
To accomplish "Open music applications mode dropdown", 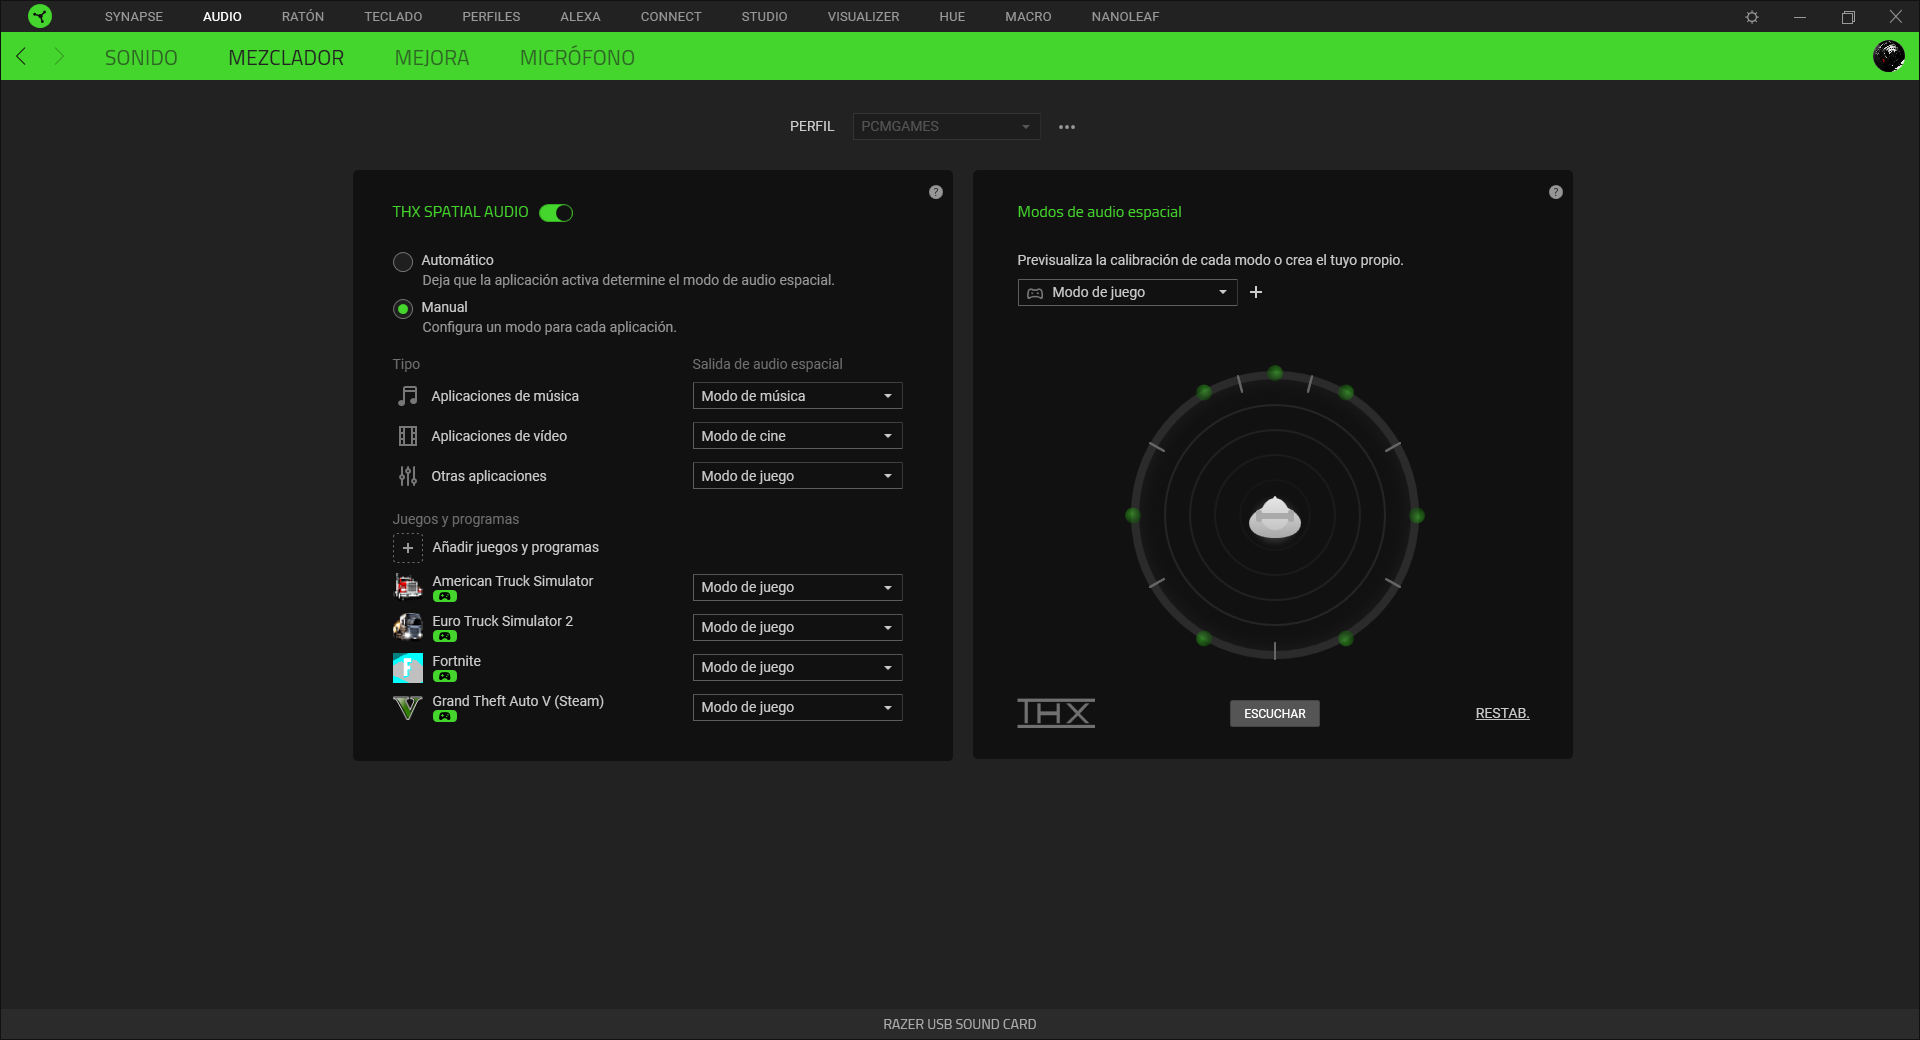I will point(797,396).
